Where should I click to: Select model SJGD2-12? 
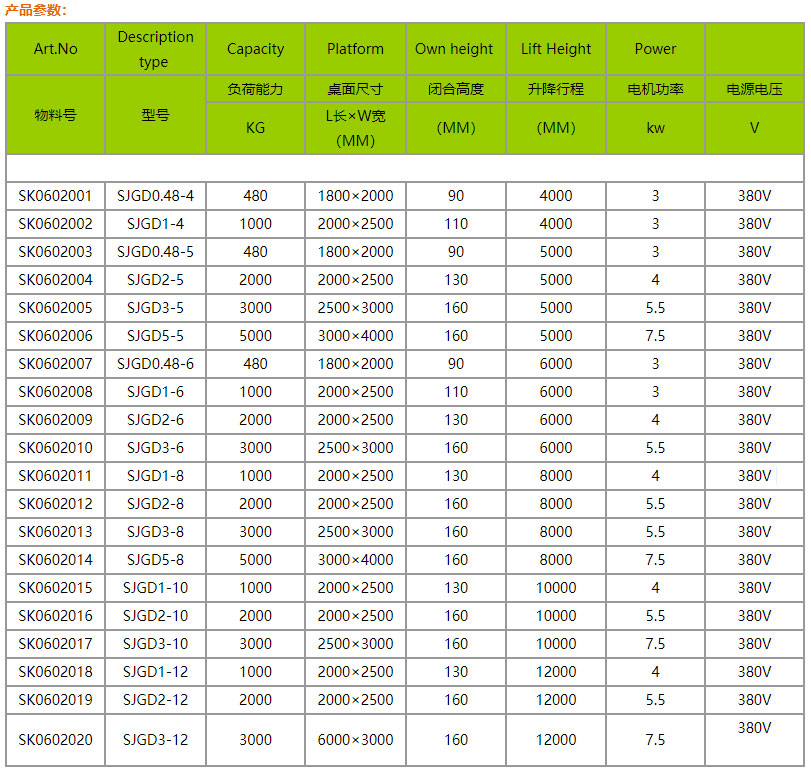coord(155,699)
